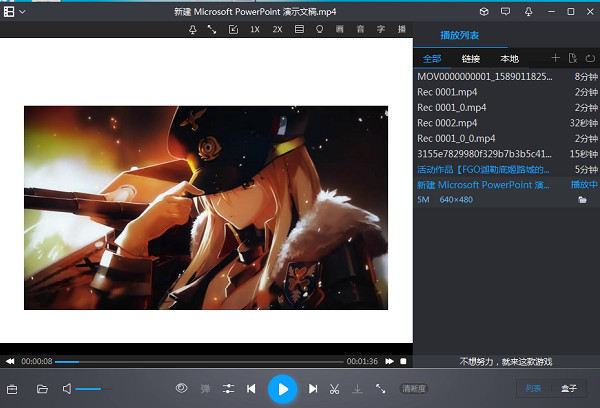Select the 活动作品【FGO playlist entry
The height and width of the screenshot is (408, 600).
(507, 169)
